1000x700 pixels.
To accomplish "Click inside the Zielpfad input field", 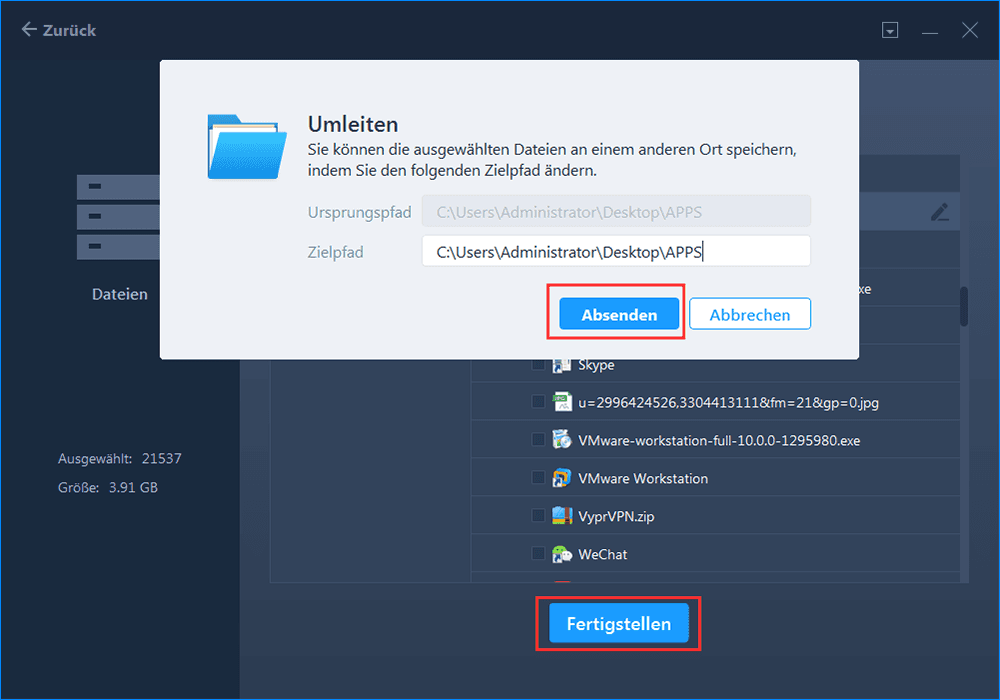I will (x=616, y=250).
